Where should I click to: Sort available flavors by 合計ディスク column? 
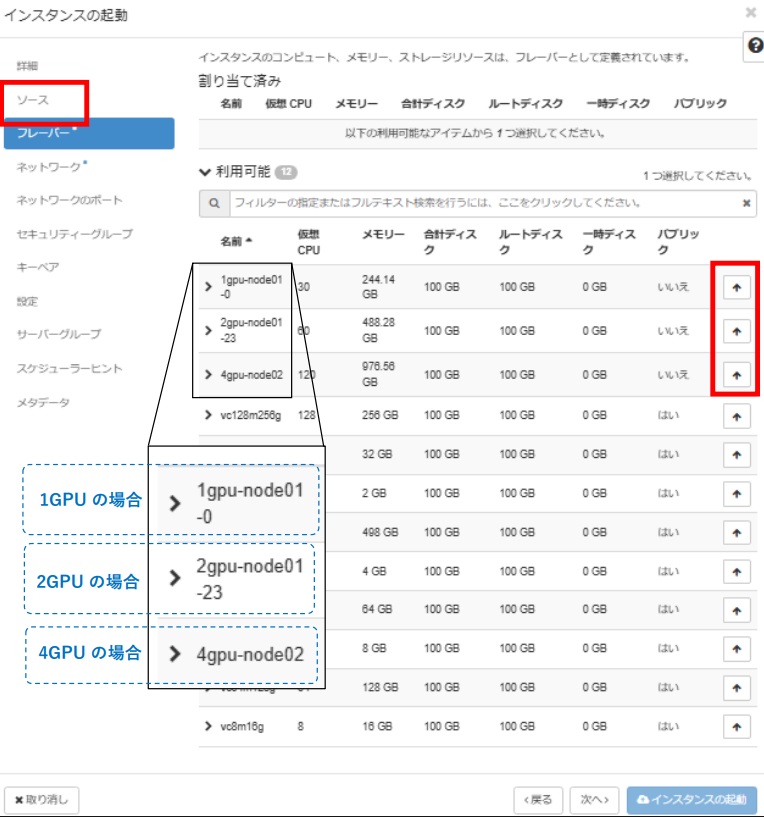click(450, 242)
